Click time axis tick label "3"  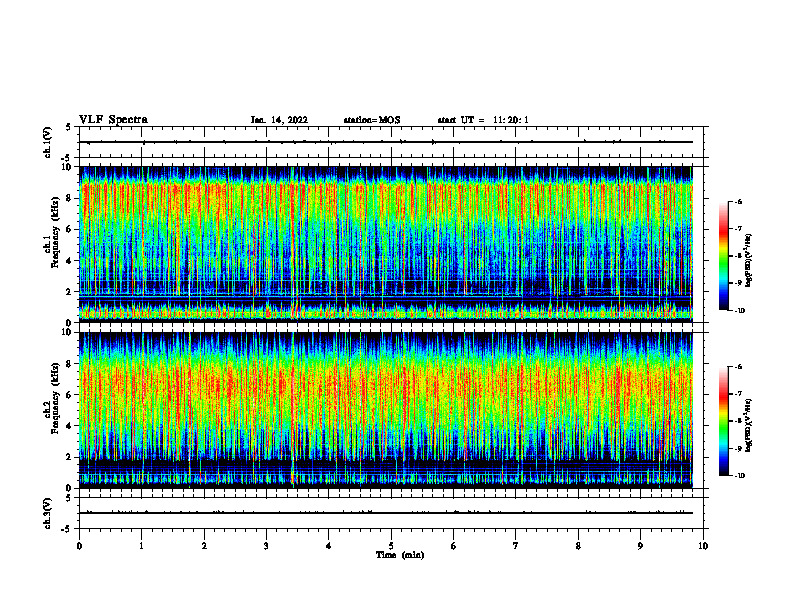click(x=266, y=546)
